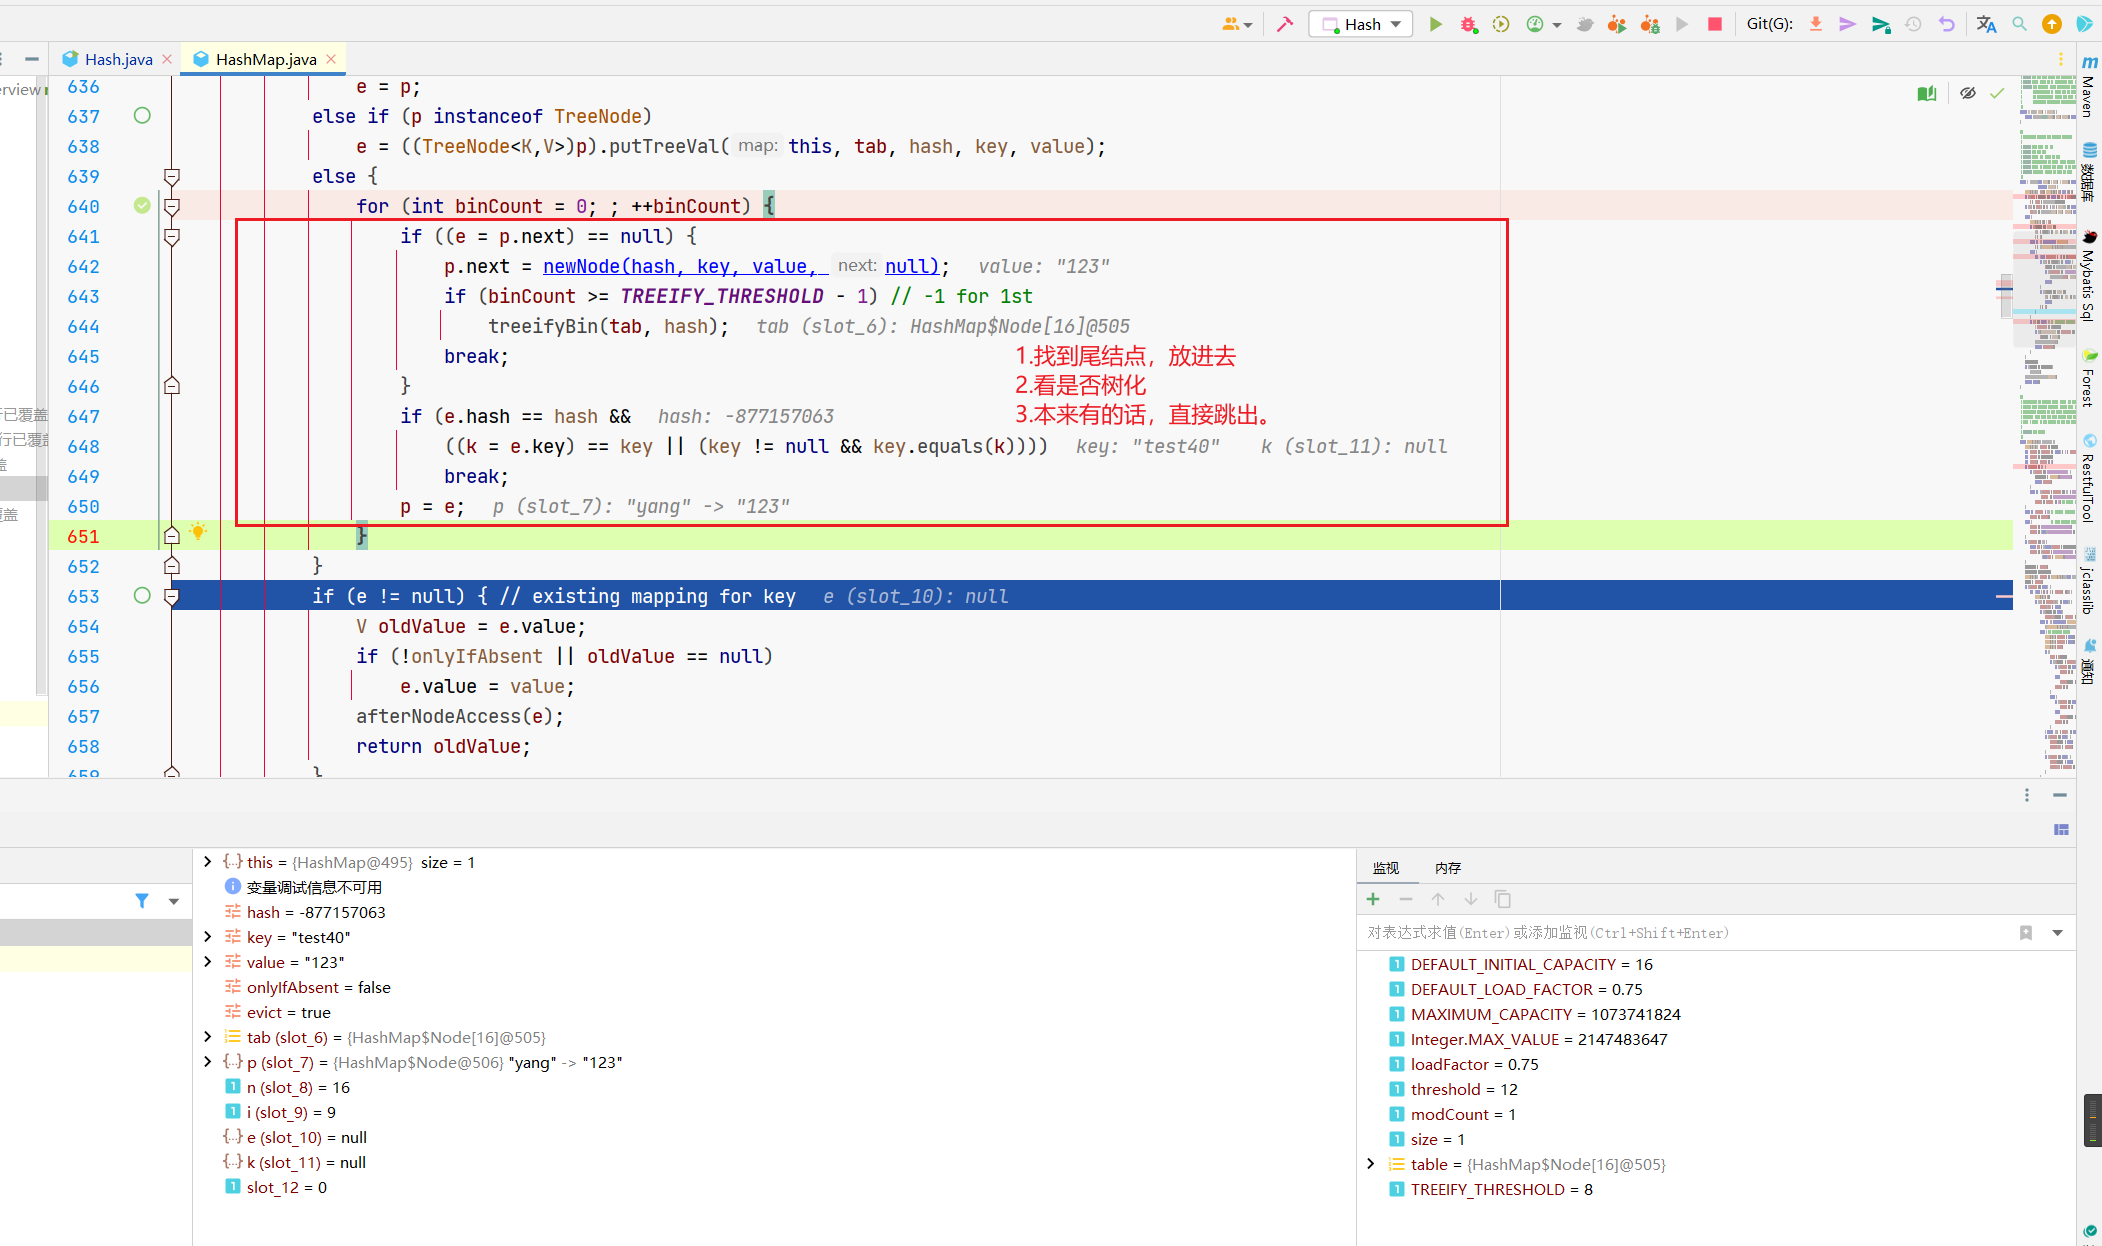Screen dimensions: 2102x1246
Task: Click Git push green arrow icon
Action: point(1881,24)
